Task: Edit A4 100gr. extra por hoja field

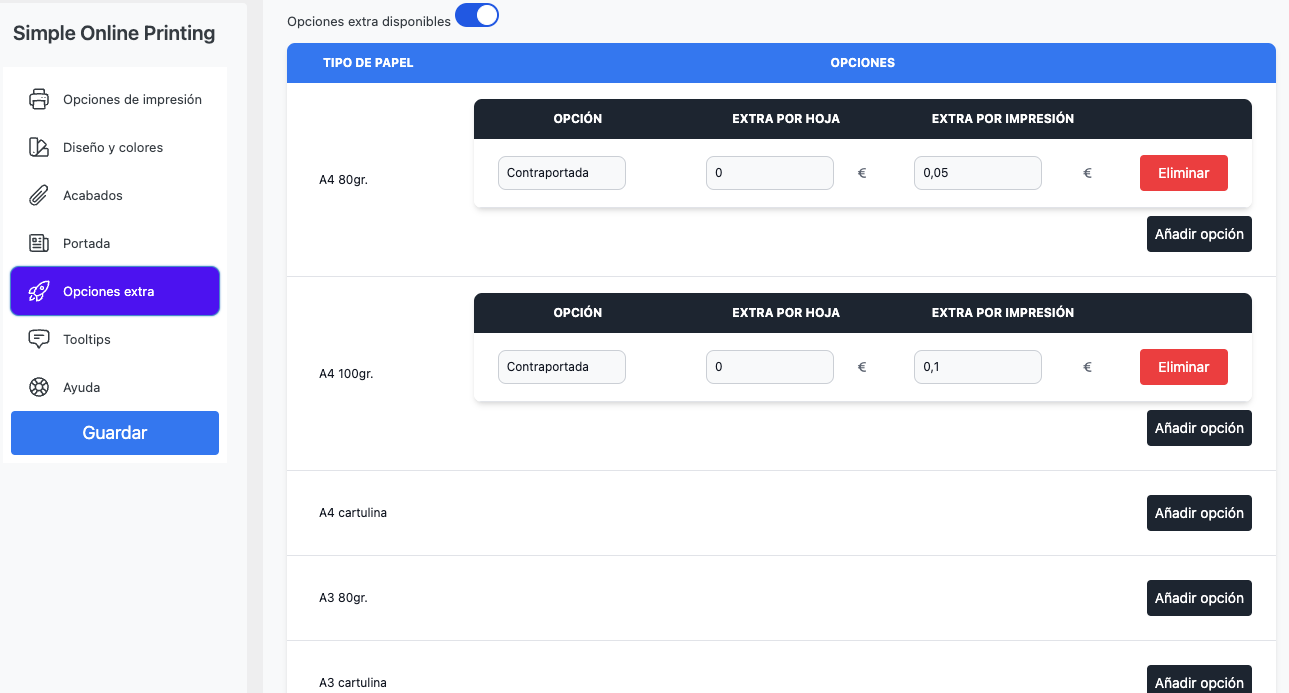Action: tap(770, 367)
